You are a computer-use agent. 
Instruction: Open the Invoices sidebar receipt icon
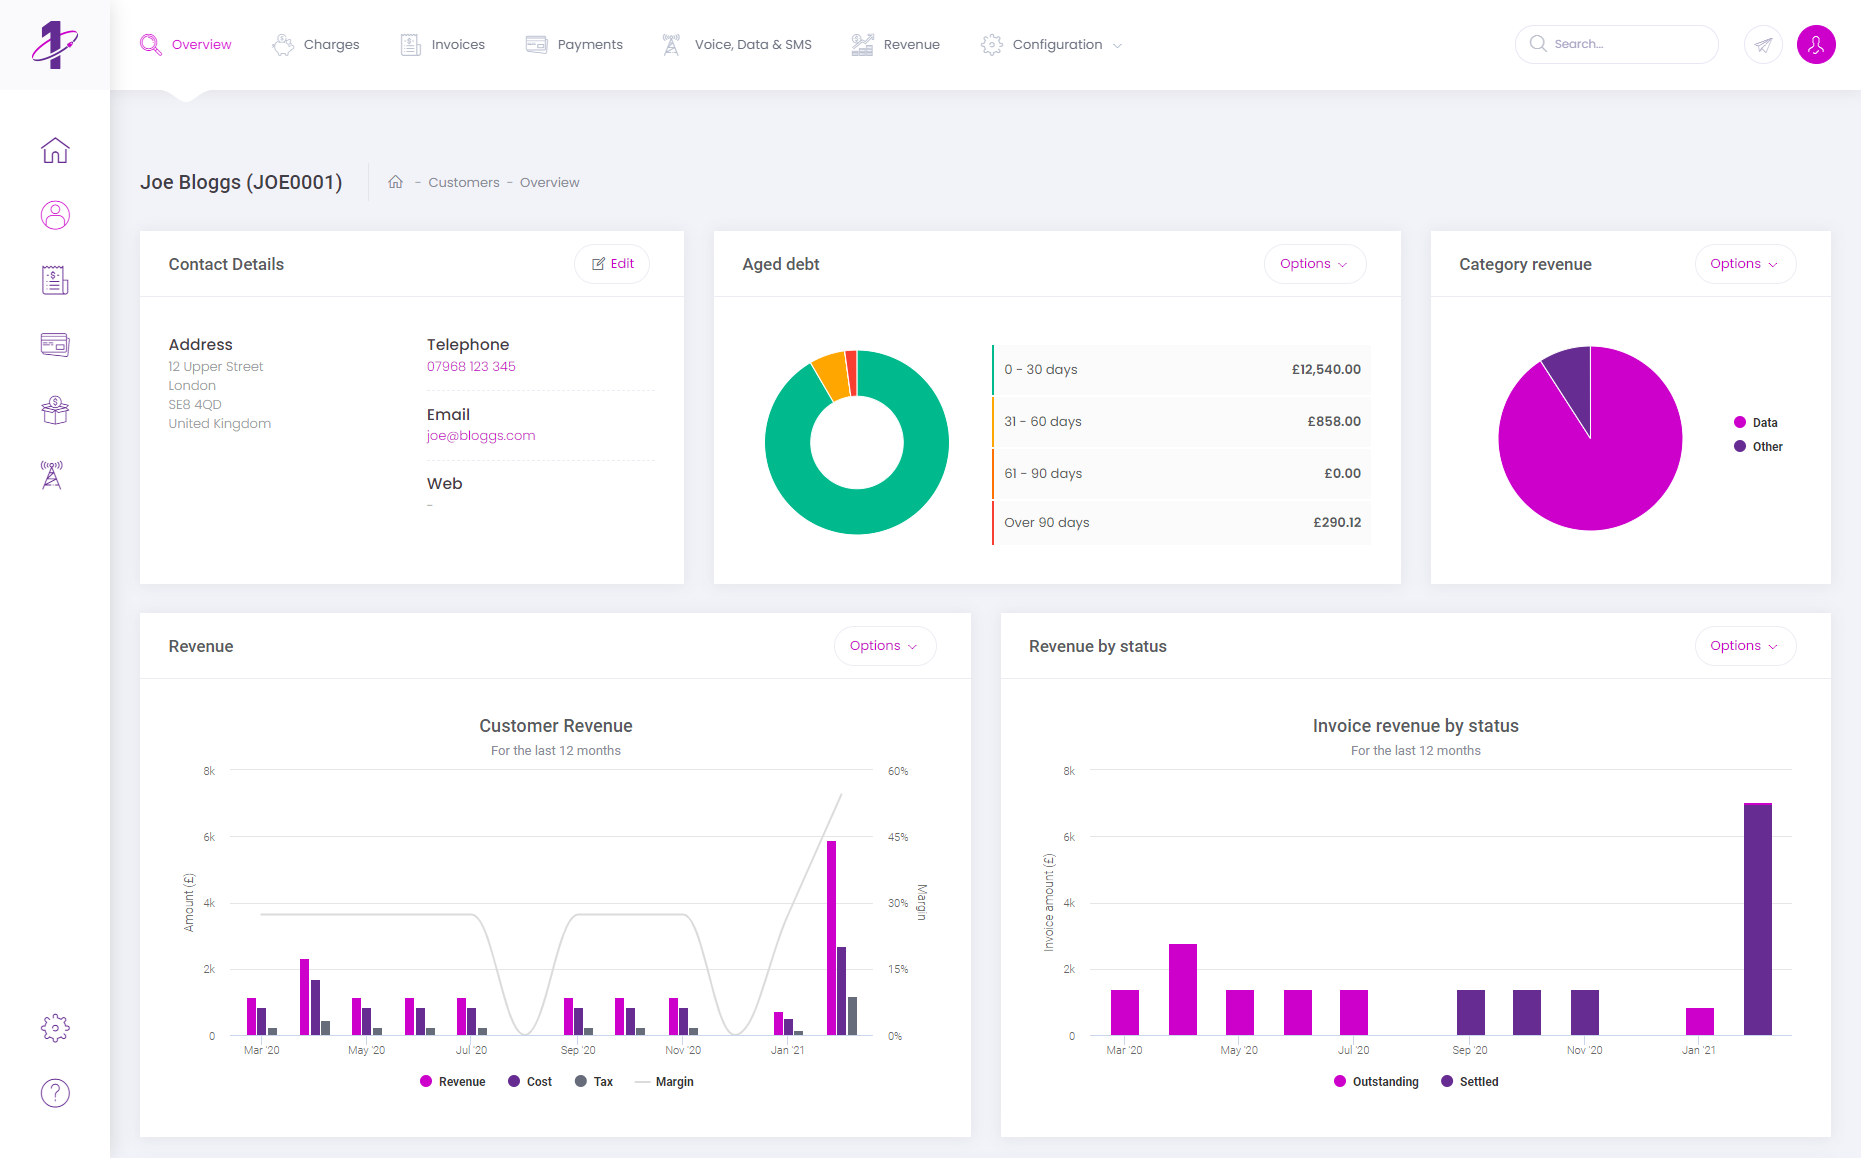[55, 280]
